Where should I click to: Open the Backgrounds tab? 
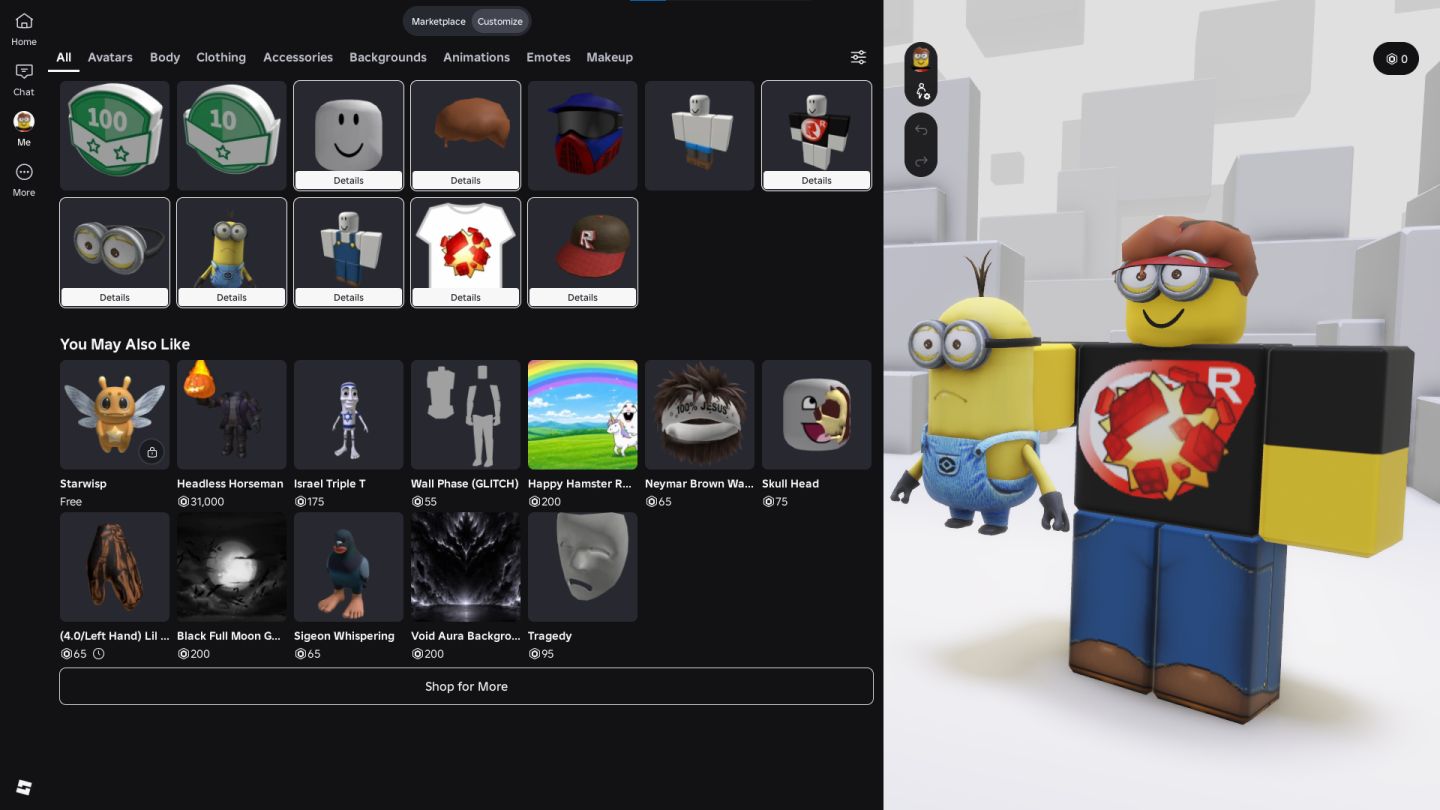tap(388, 57)
